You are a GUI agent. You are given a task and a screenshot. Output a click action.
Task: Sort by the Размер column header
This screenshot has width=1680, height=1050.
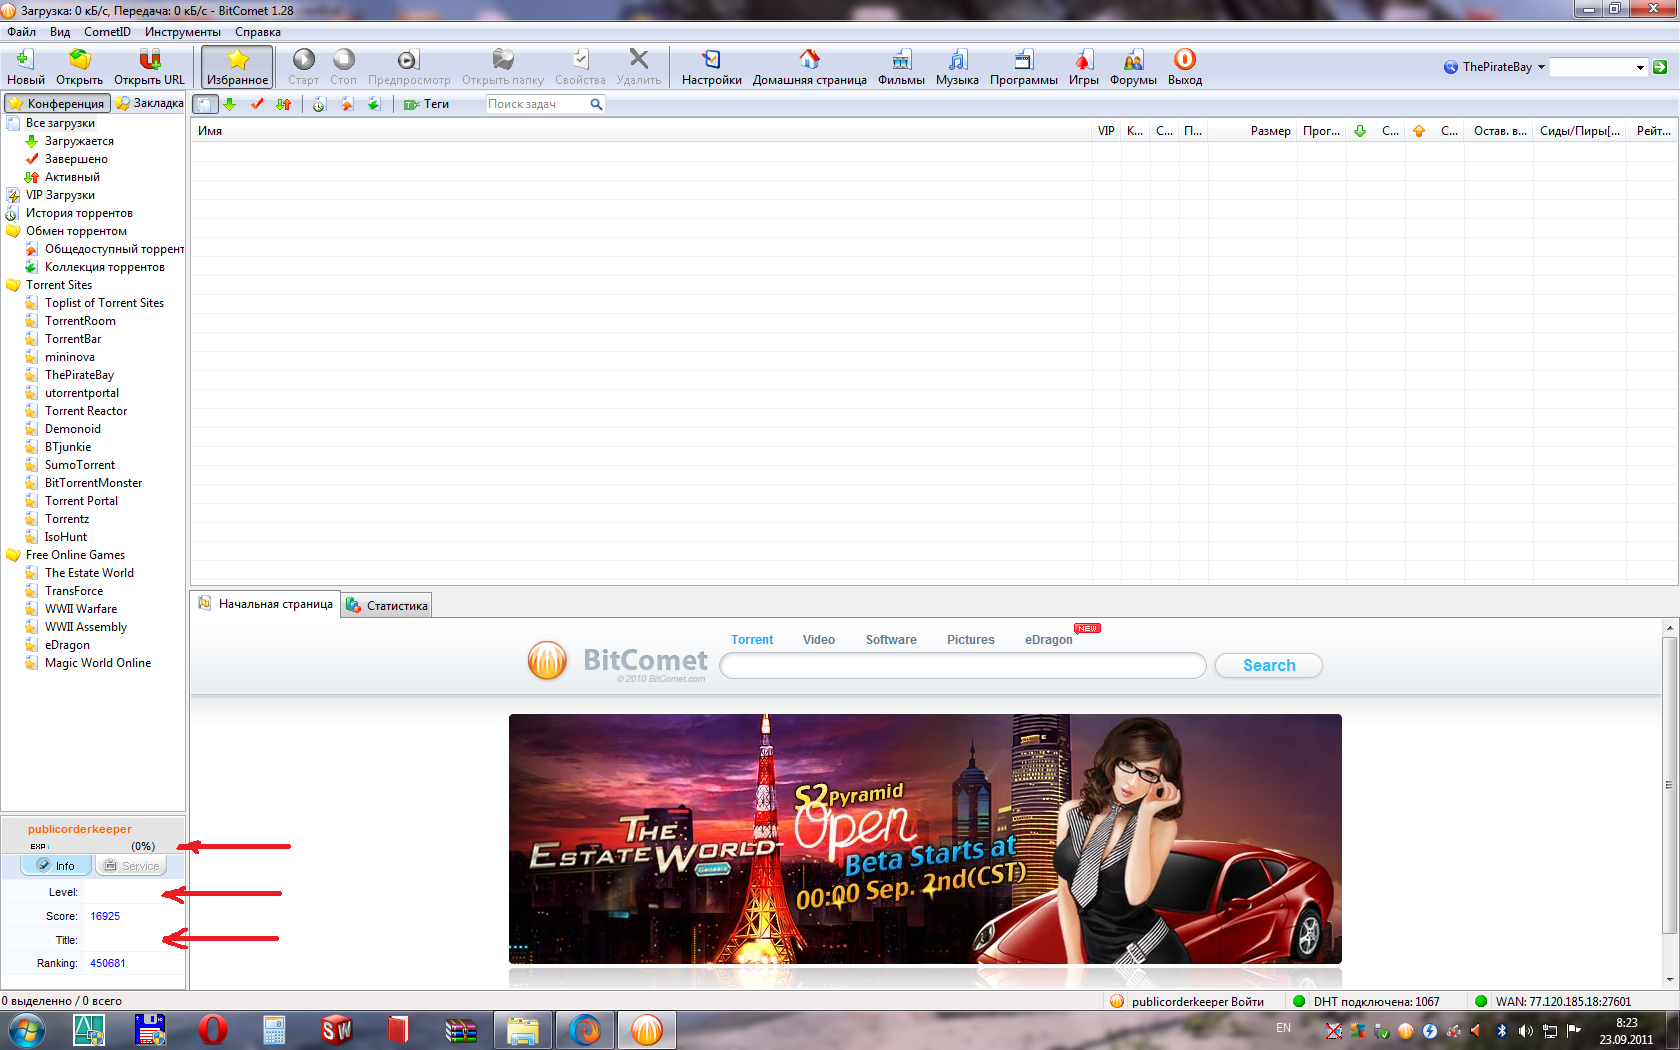(1270, 131)
